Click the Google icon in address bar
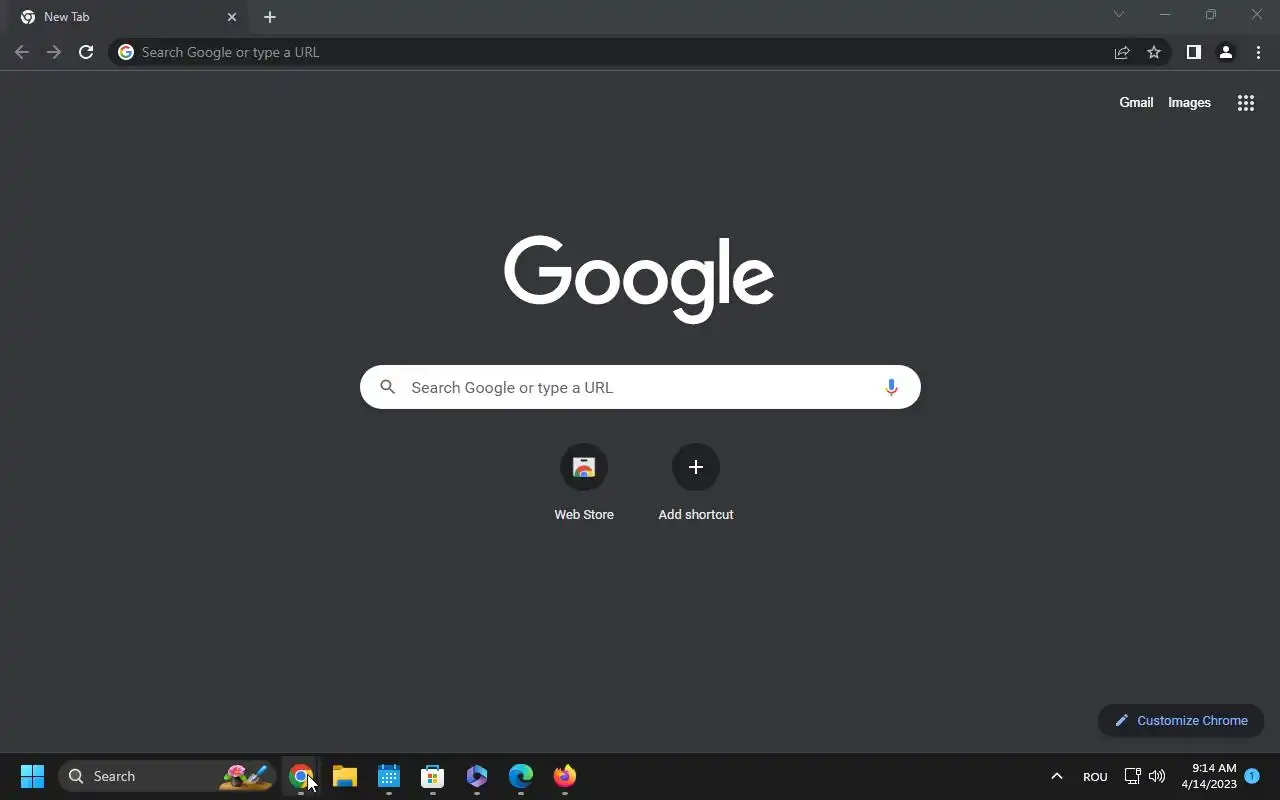Screen dimensions: 1280x800 (x=126, y=52)
